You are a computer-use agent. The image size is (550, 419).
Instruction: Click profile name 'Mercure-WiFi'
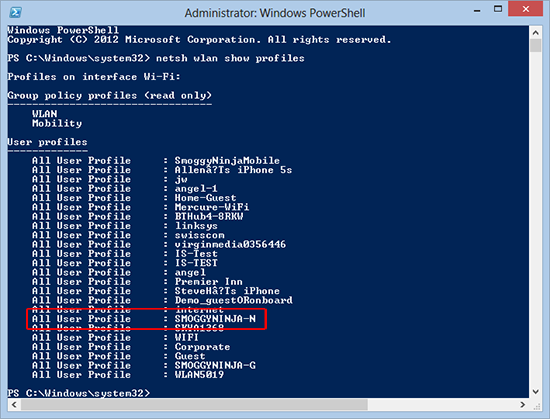tap(212, 207)
